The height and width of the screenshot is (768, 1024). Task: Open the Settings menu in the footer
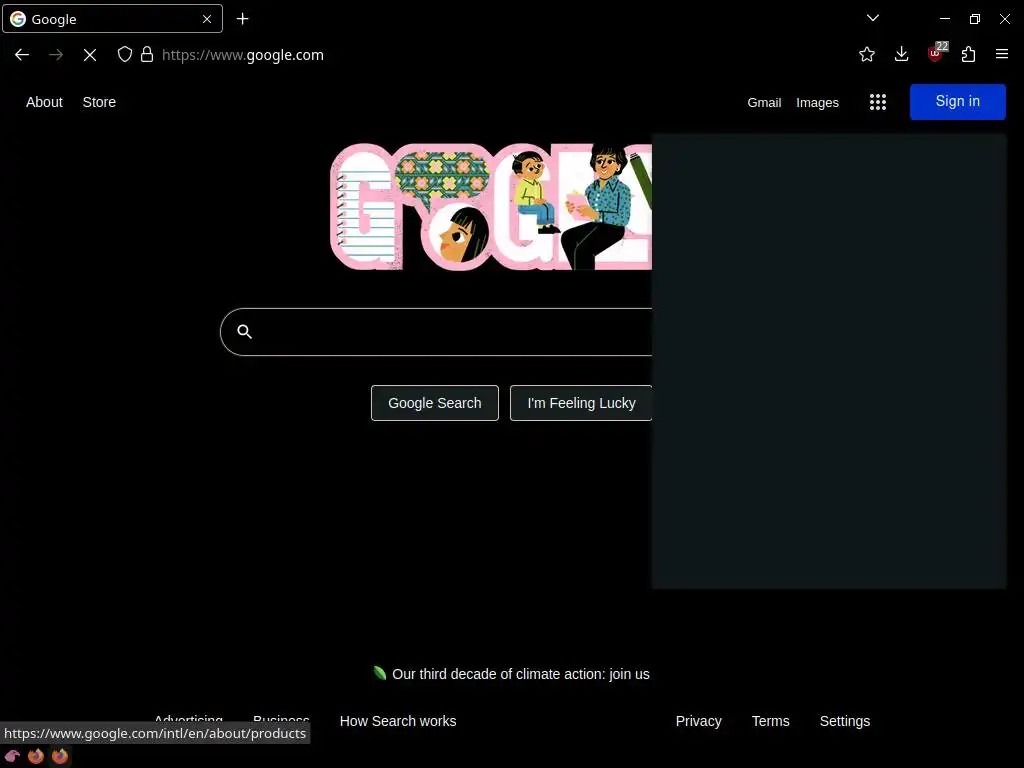[x=844, y=721]
